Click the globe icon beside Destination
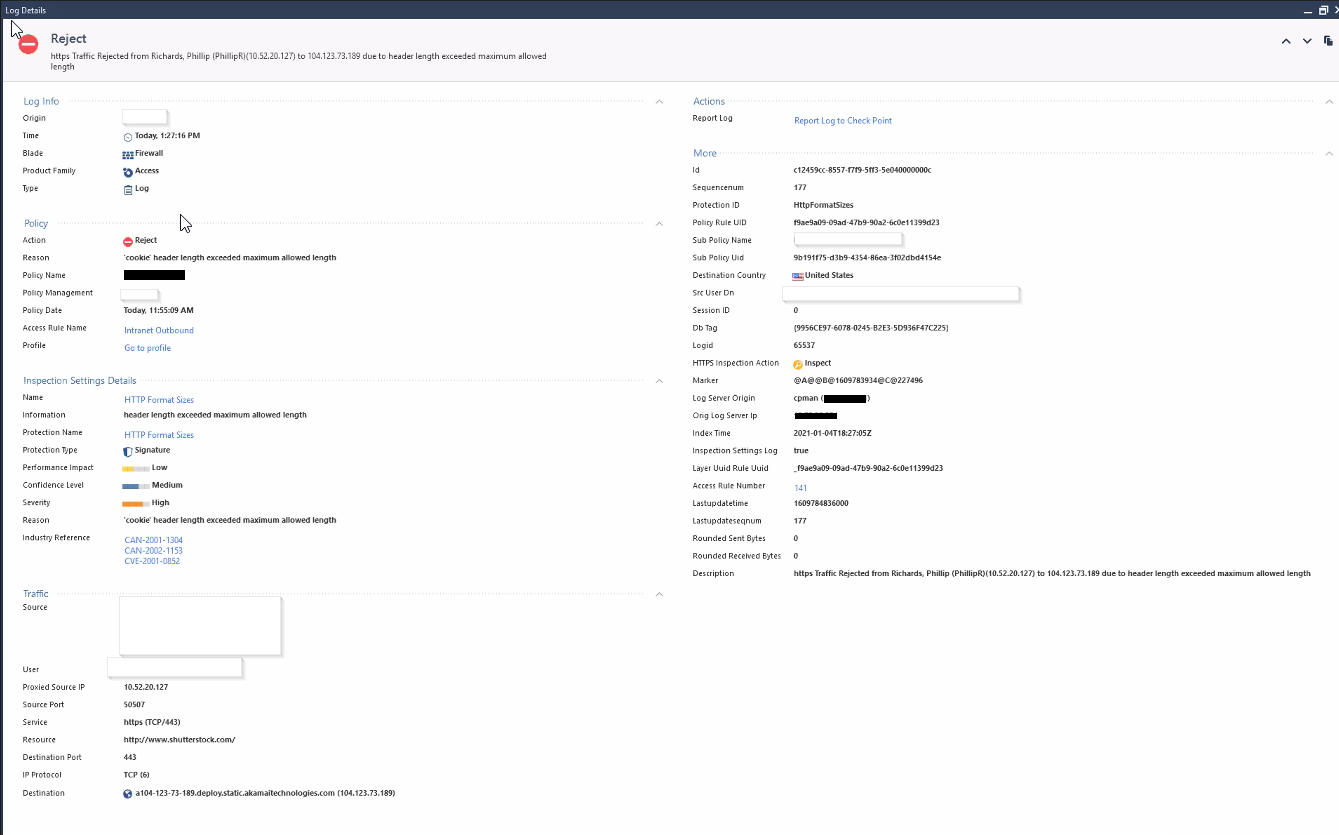Image resolution: width=1339 pixels, height=835 pixels. 128,794
